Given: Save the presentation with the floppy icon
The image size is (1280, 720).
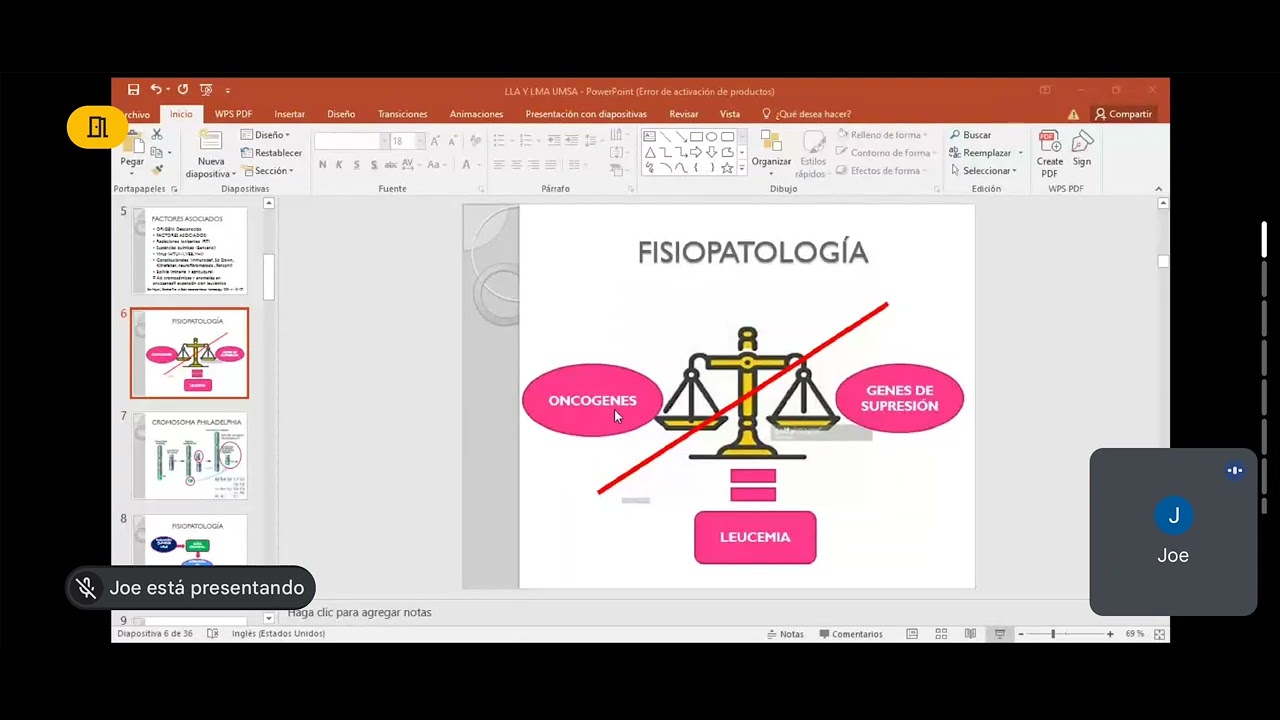Looking at the screenshot, I should [134, 90].
